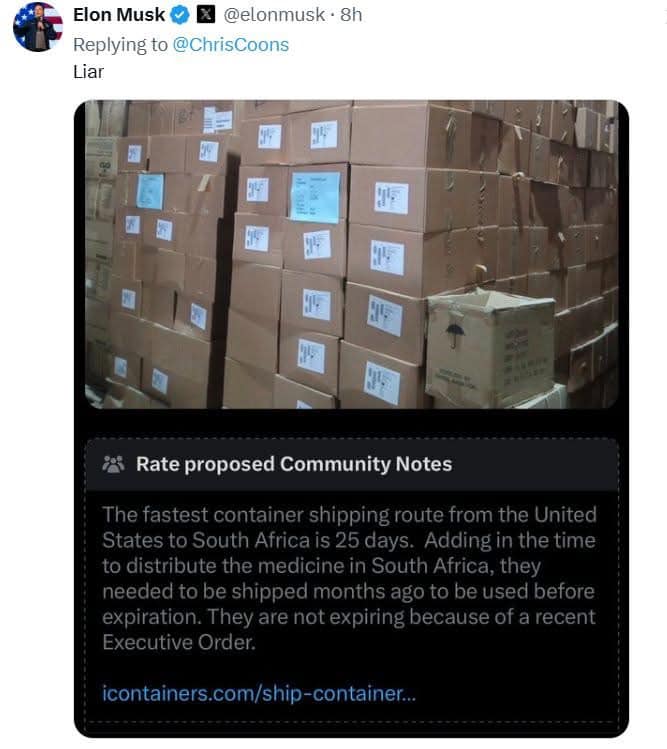This screenshot has width=667, height=749.
Task: Open the 8h post timestamp
Action: (x=351, y=15)
